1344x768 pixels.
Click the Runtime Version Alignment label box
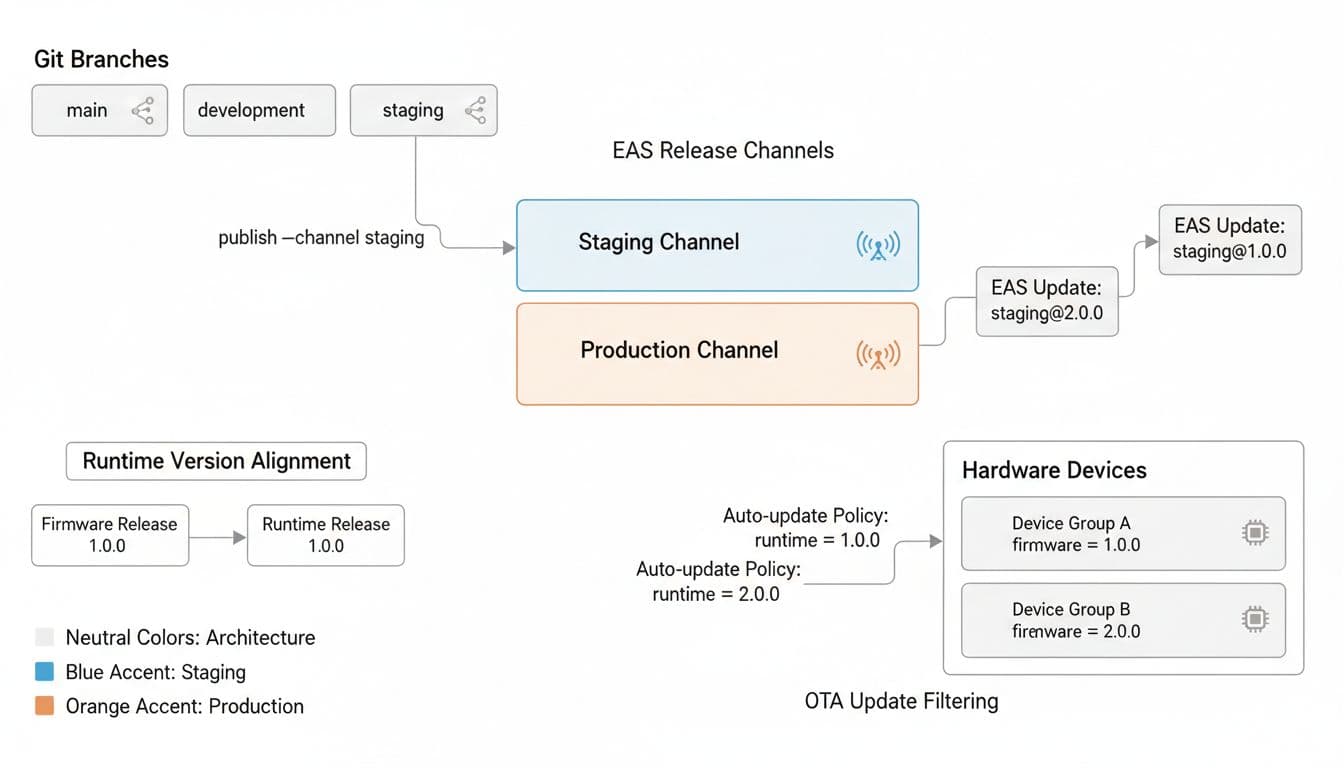click(216, 461)
